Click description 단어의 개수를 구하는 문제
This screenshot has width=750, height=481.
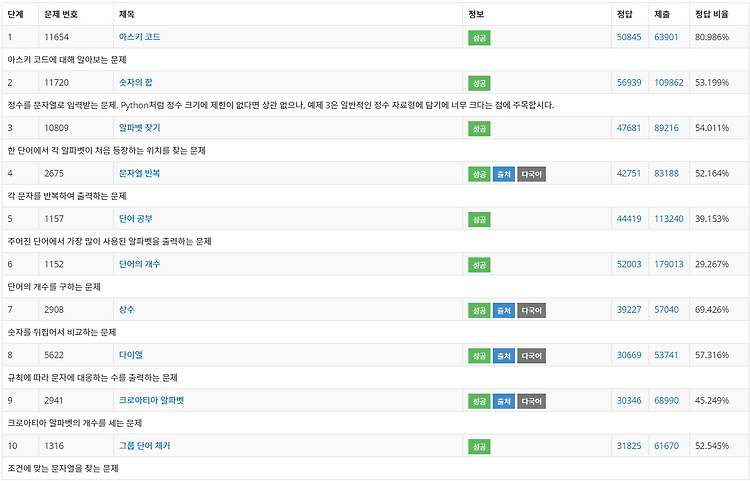(54, 287)
